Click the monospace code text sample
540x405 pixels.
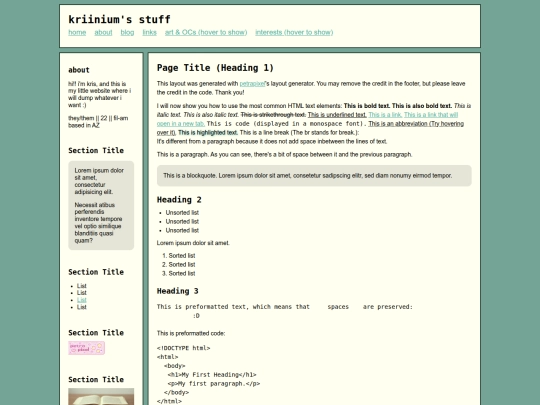pos(287,124)
